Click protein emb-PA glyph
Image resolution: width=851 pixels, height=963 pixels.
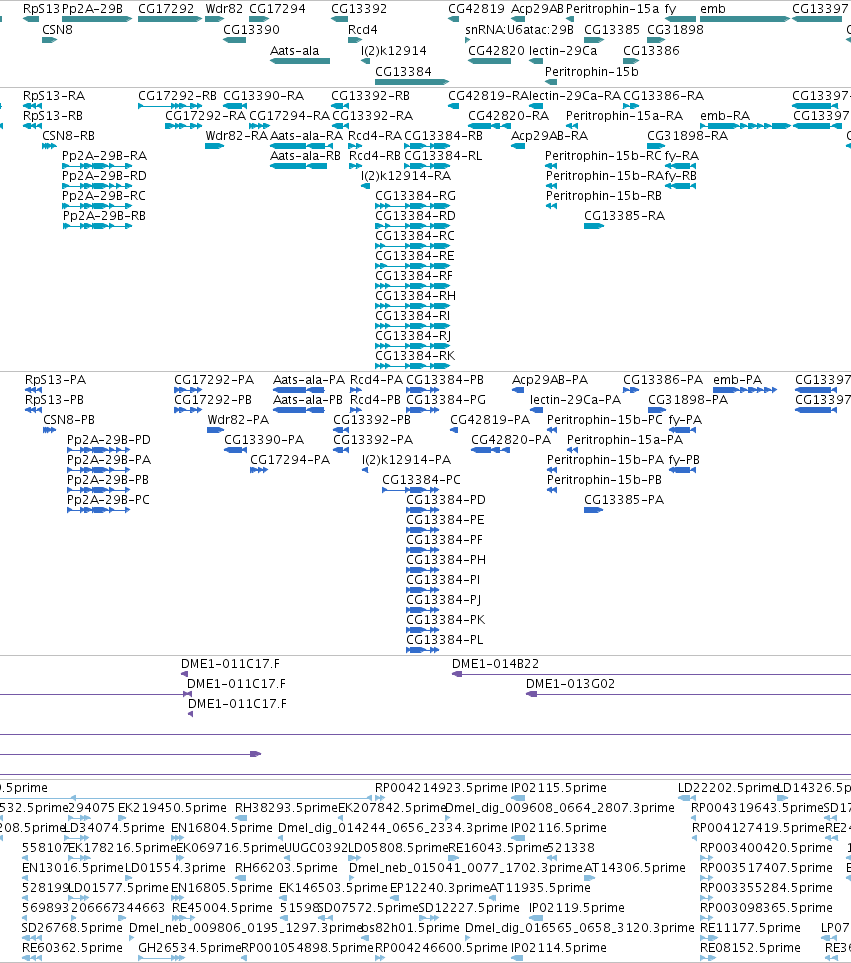tap(745, 390)
